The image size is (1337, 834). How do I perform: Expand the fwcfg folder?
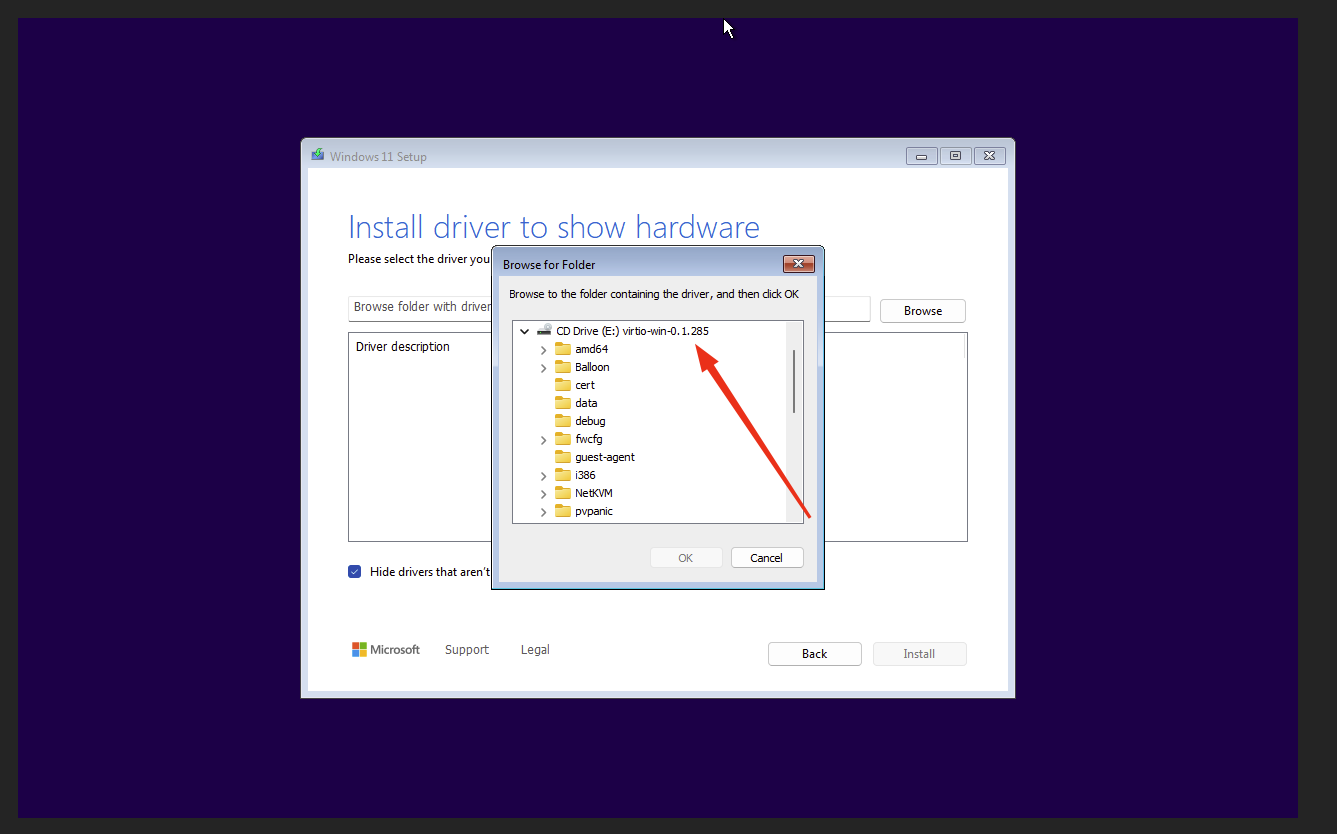543,438
